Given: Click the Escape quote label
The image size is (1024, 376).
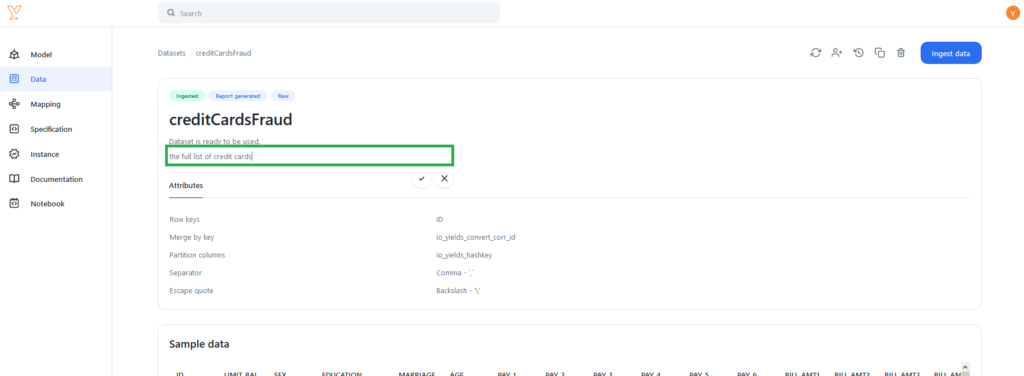Looking at the screenshot, I should (x=191, y=290).
